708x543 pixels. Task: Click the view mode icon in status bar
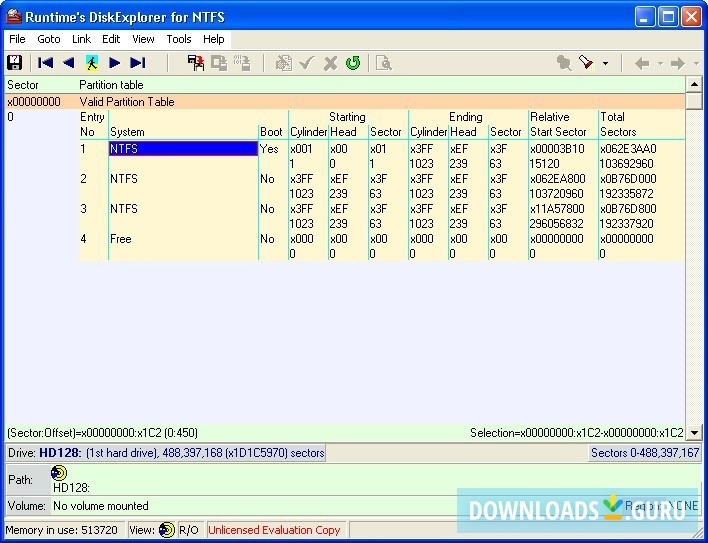[167, 530]
